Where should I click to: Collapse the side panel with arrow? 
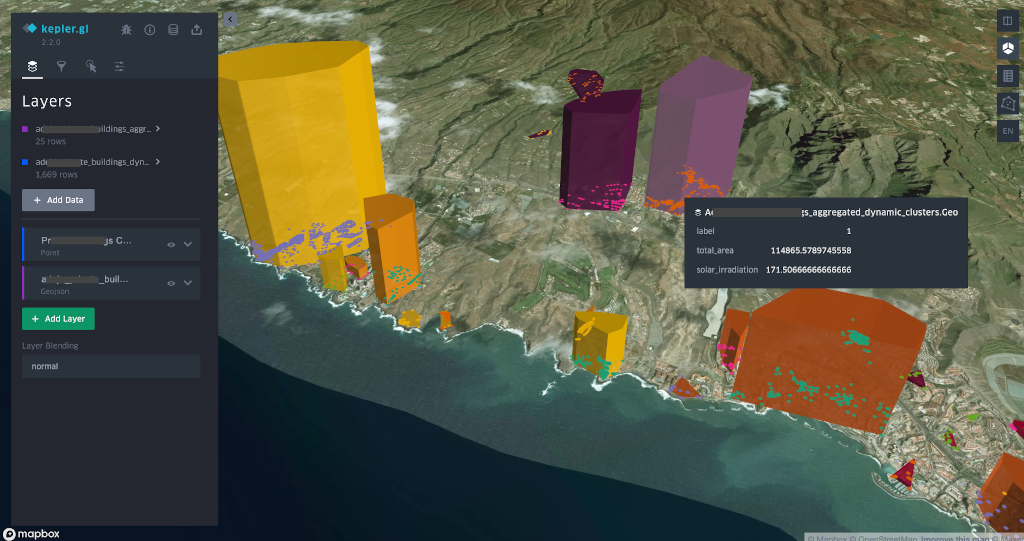tap(230, 20)
